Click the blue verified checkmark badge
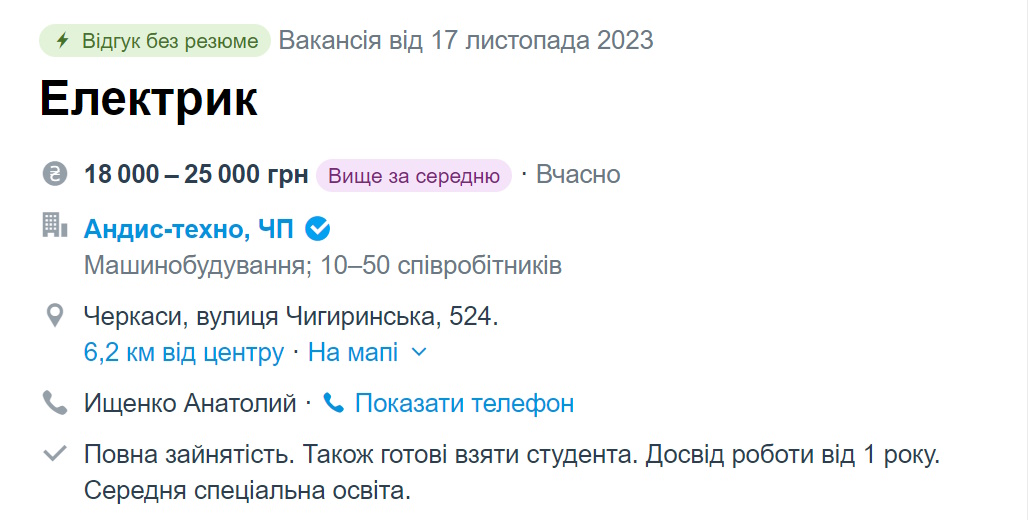Viewport: 1028px width, 520px height. 317,229
